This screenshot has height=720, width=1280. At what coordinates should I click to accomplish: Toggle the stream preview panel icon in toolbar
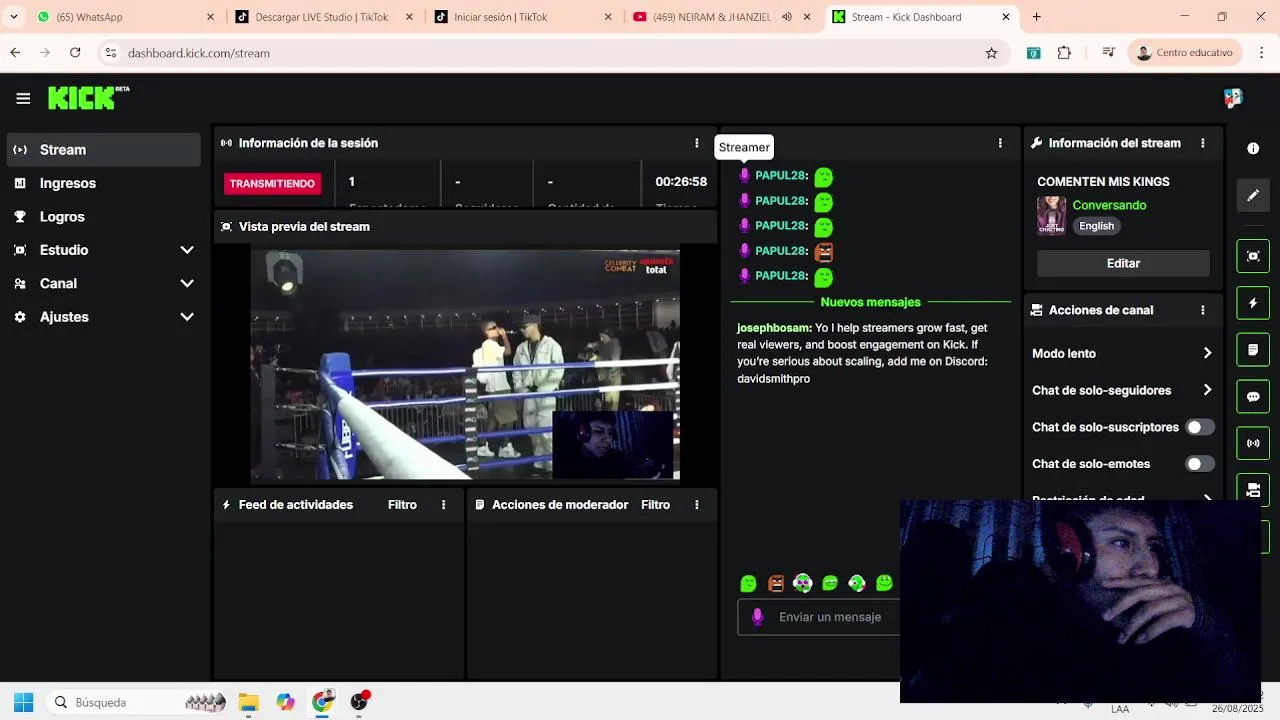click(1253, 256)
